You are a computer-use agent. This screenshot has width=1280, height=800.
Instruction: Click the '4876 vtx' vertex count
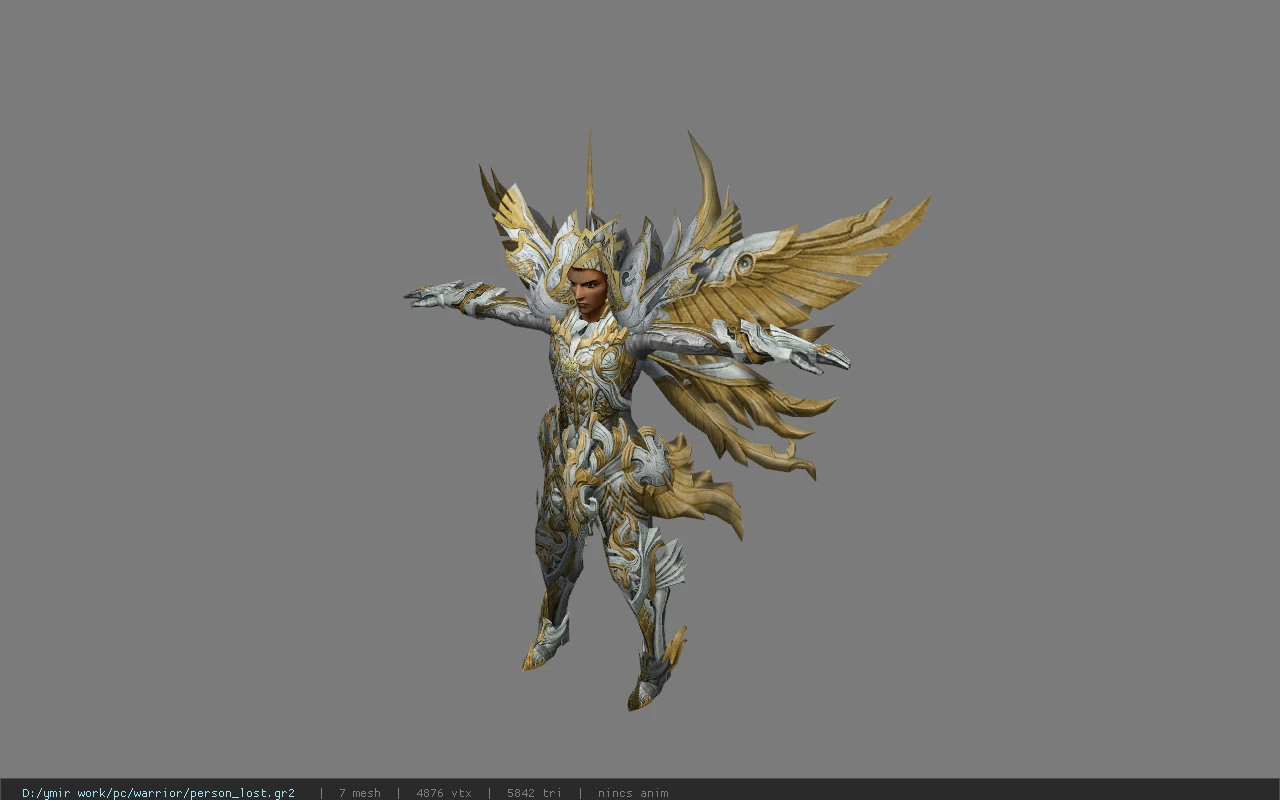[x=444, y=793]
